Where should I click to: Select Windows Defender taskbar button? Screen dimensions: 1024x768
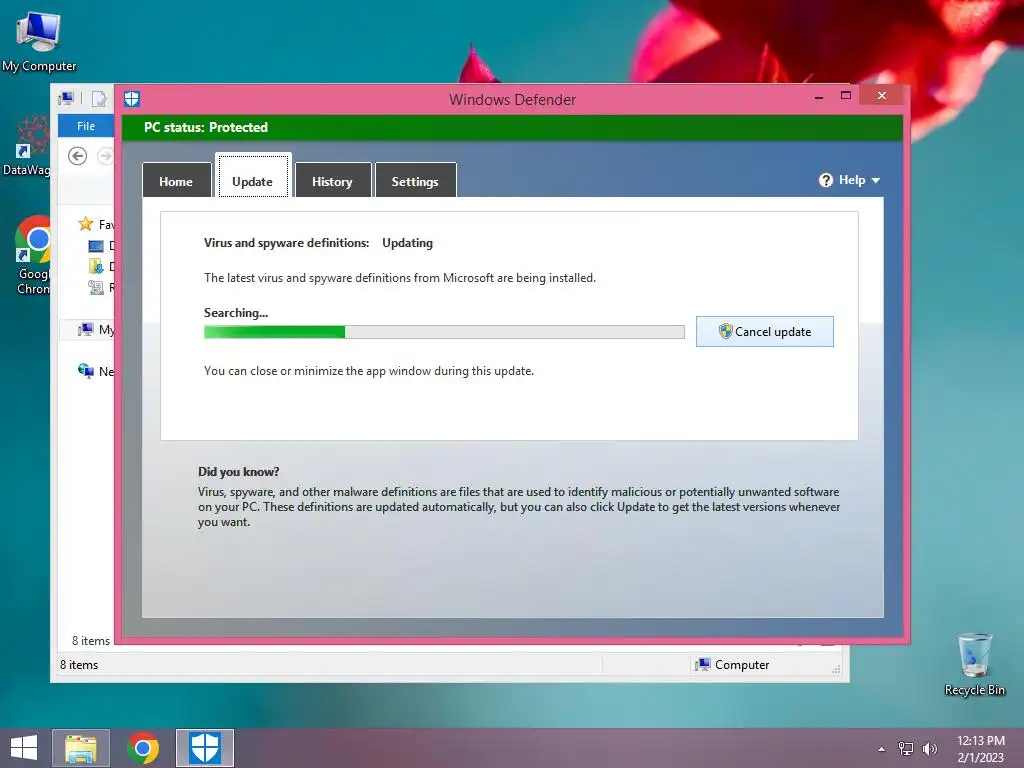tap(204, 748)
